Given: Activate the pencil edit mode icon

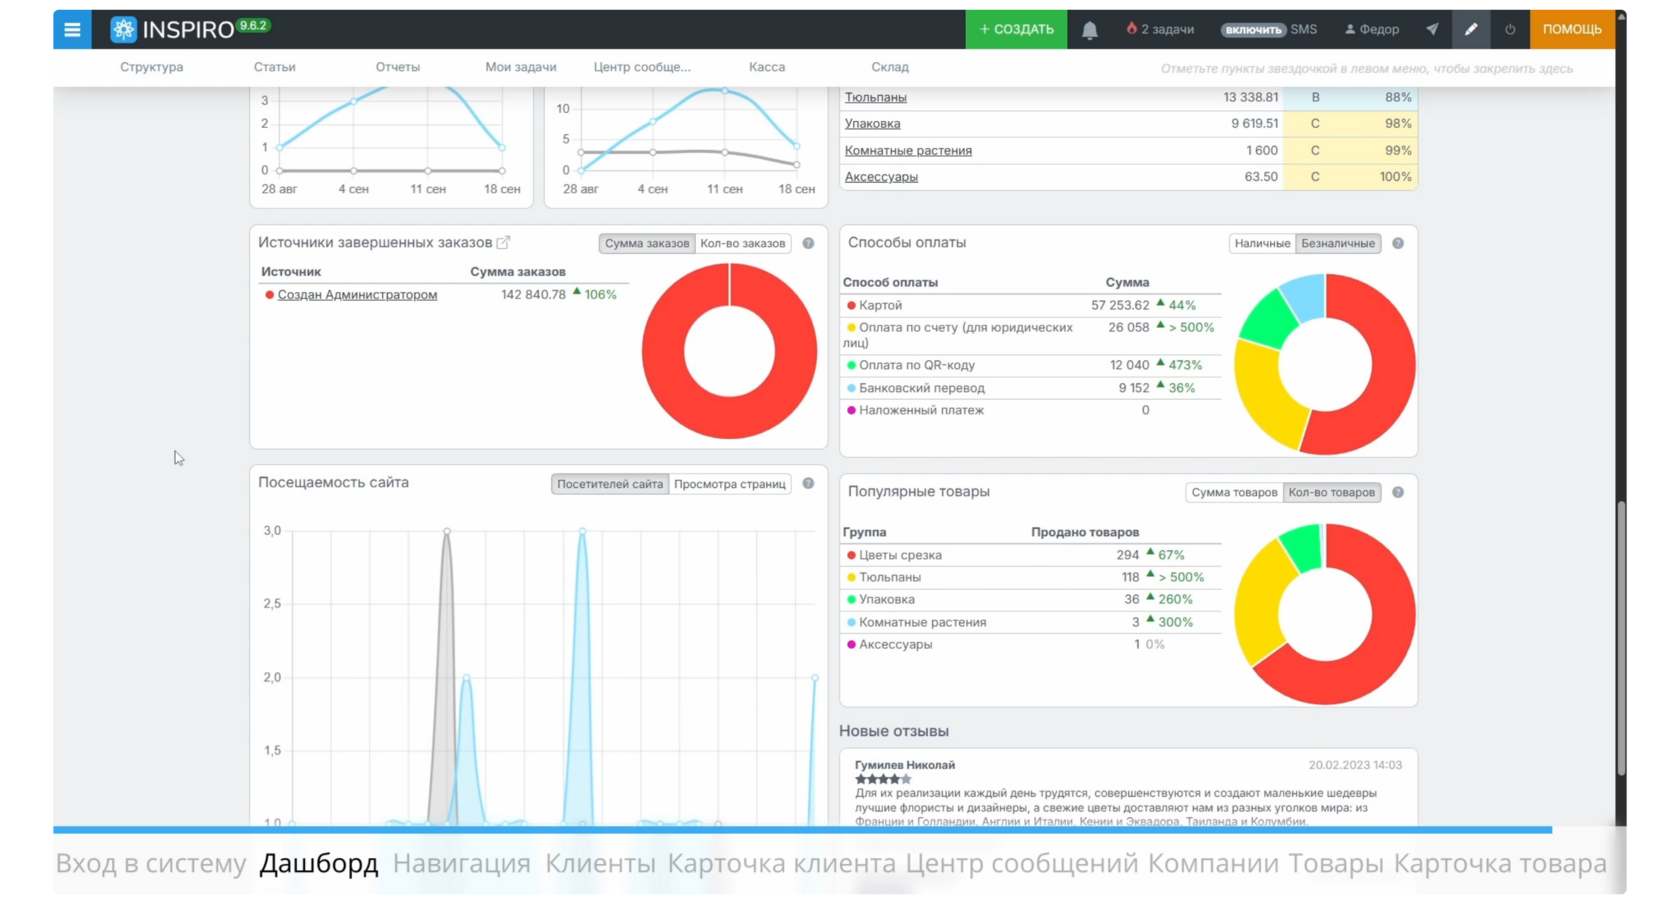Looking at the screenshot, I should (x=1471, y=29).
